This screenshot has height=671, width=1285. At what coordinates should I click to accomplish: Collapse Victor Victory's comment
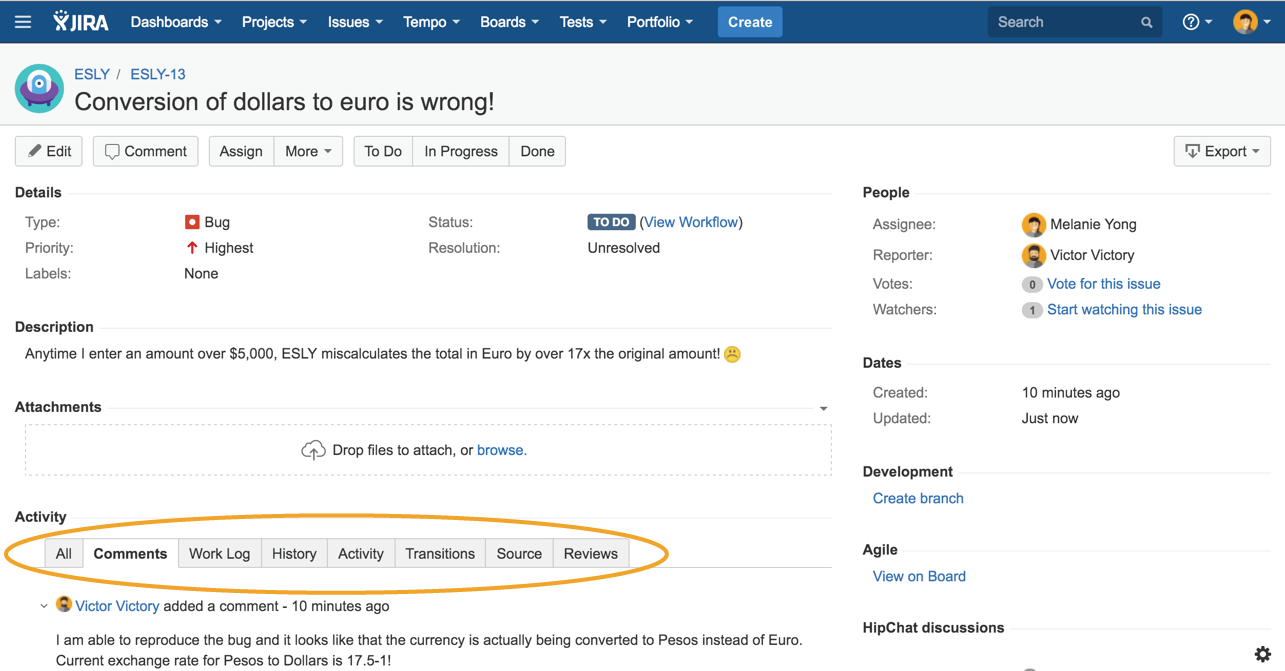[x=44, y=606]
